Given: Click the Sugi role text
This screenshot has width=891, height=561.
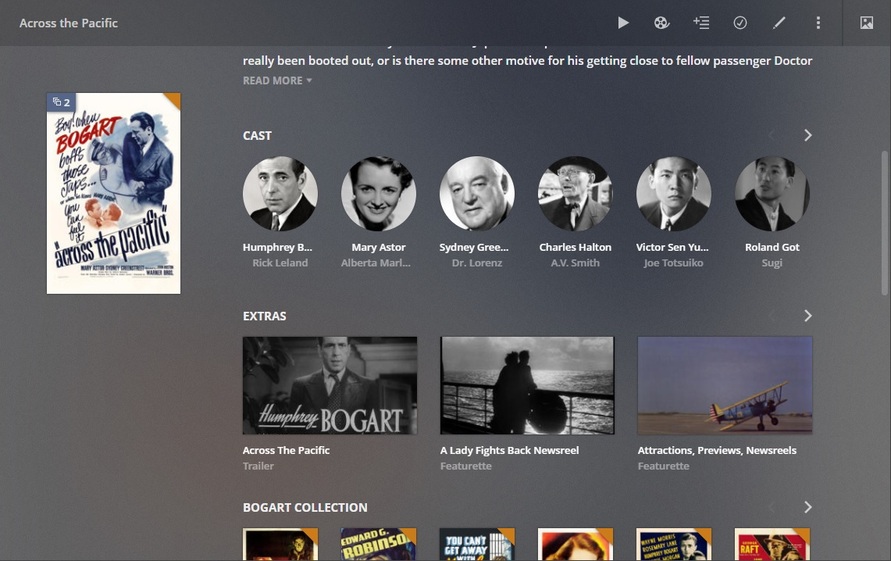Looking at the screenshot, I should [772, 263].
